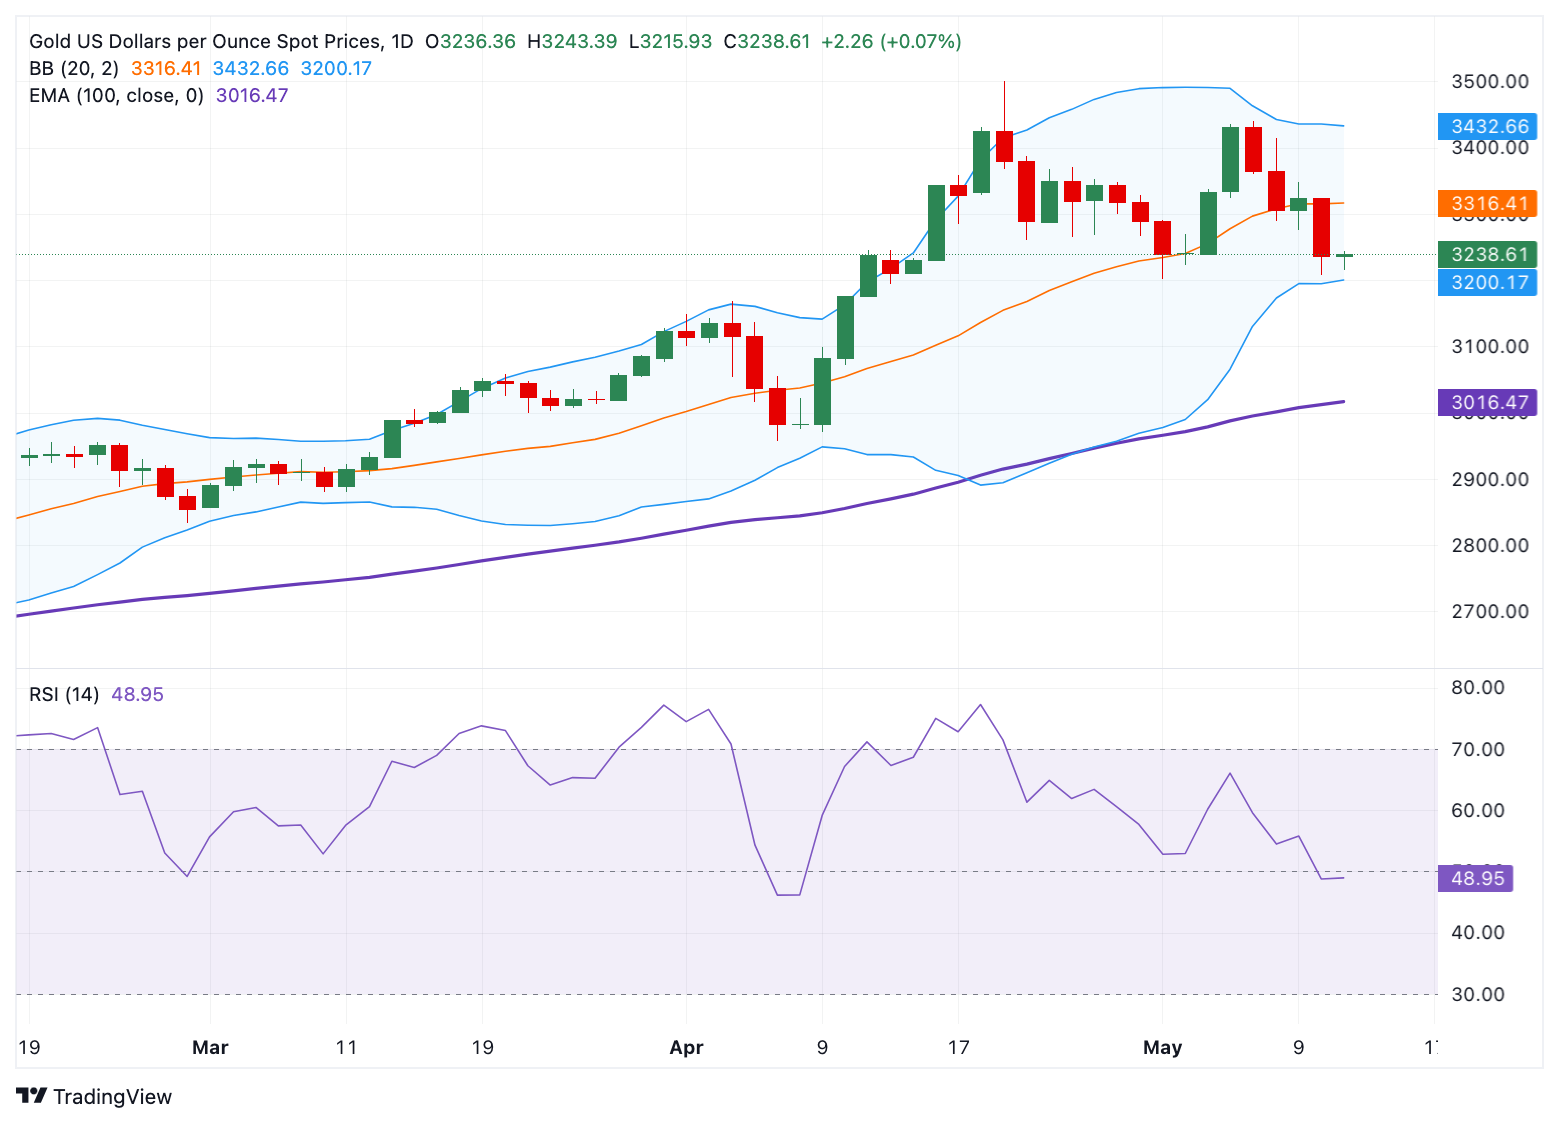Click the May label on time axis

[x=1162, y=1047]
